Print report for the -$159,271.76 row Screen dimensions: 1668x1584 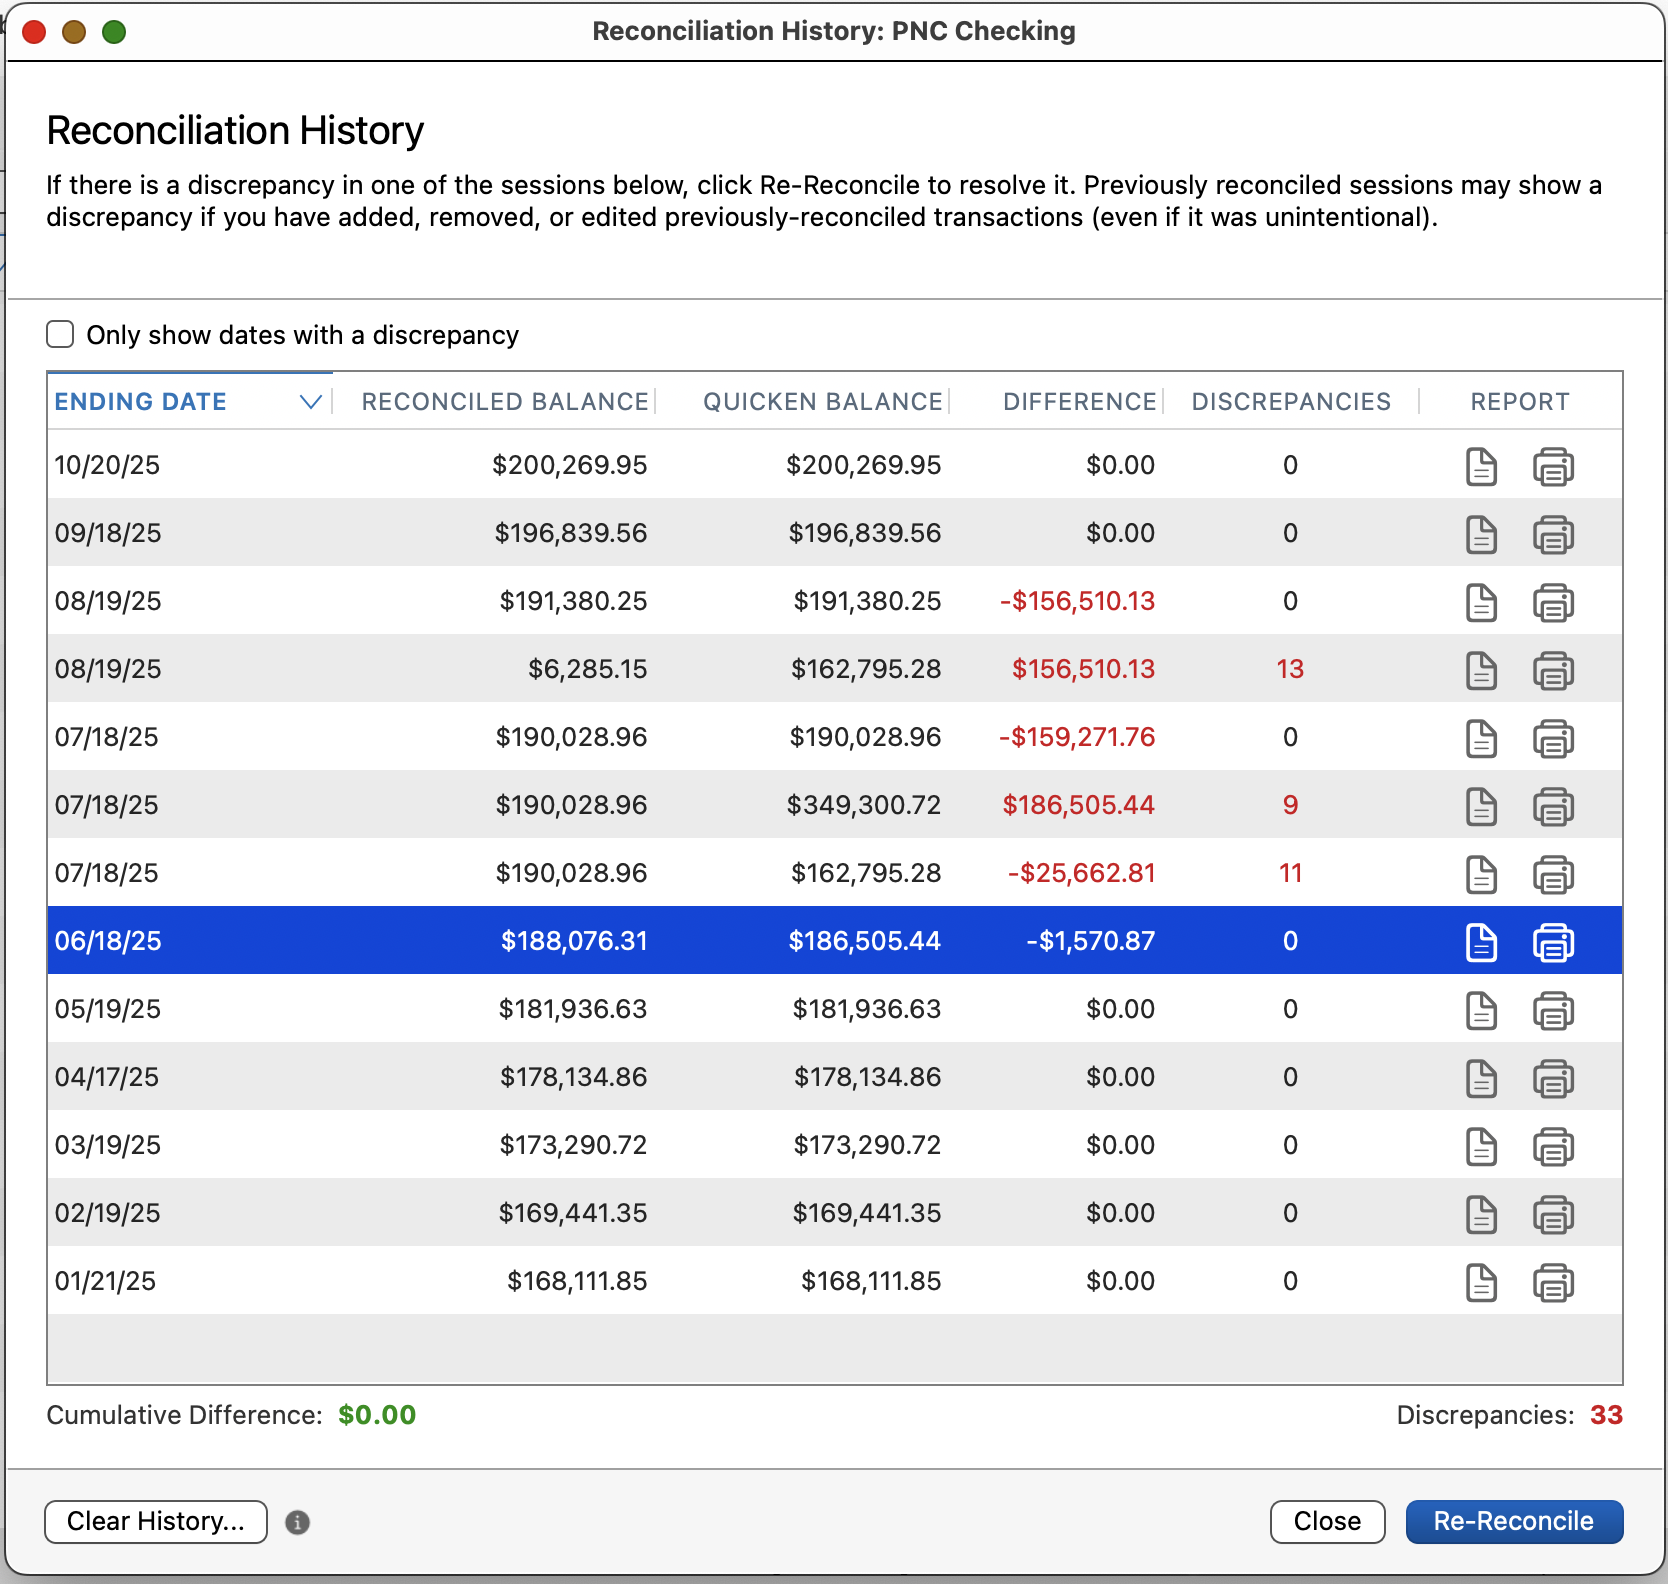(1553, 738)
